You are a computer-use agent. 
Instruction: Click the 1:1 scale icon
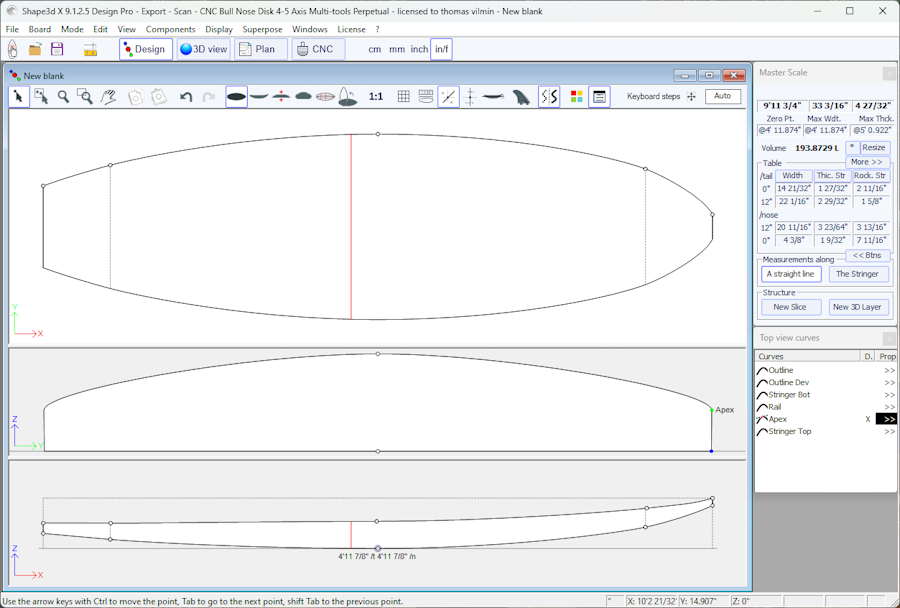pyautogui.click(x=376, y=97)
